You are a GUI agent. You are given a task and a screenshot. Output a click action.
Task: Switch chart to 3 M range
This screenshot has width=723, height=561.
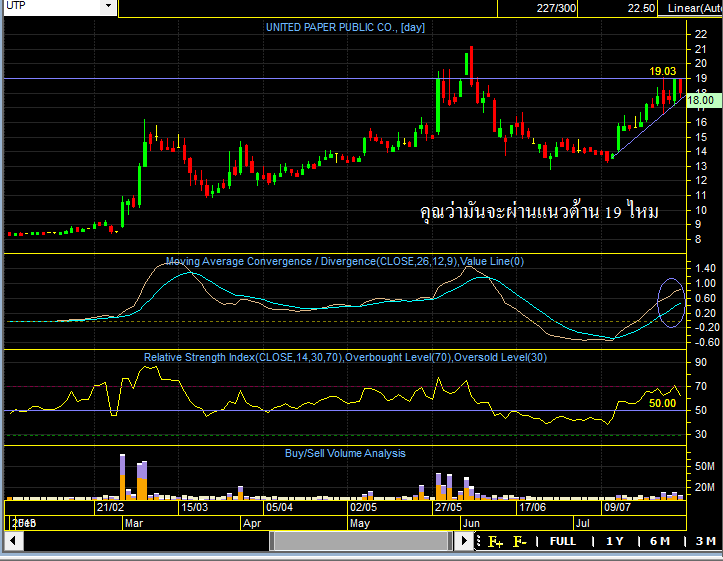point(705,541)
